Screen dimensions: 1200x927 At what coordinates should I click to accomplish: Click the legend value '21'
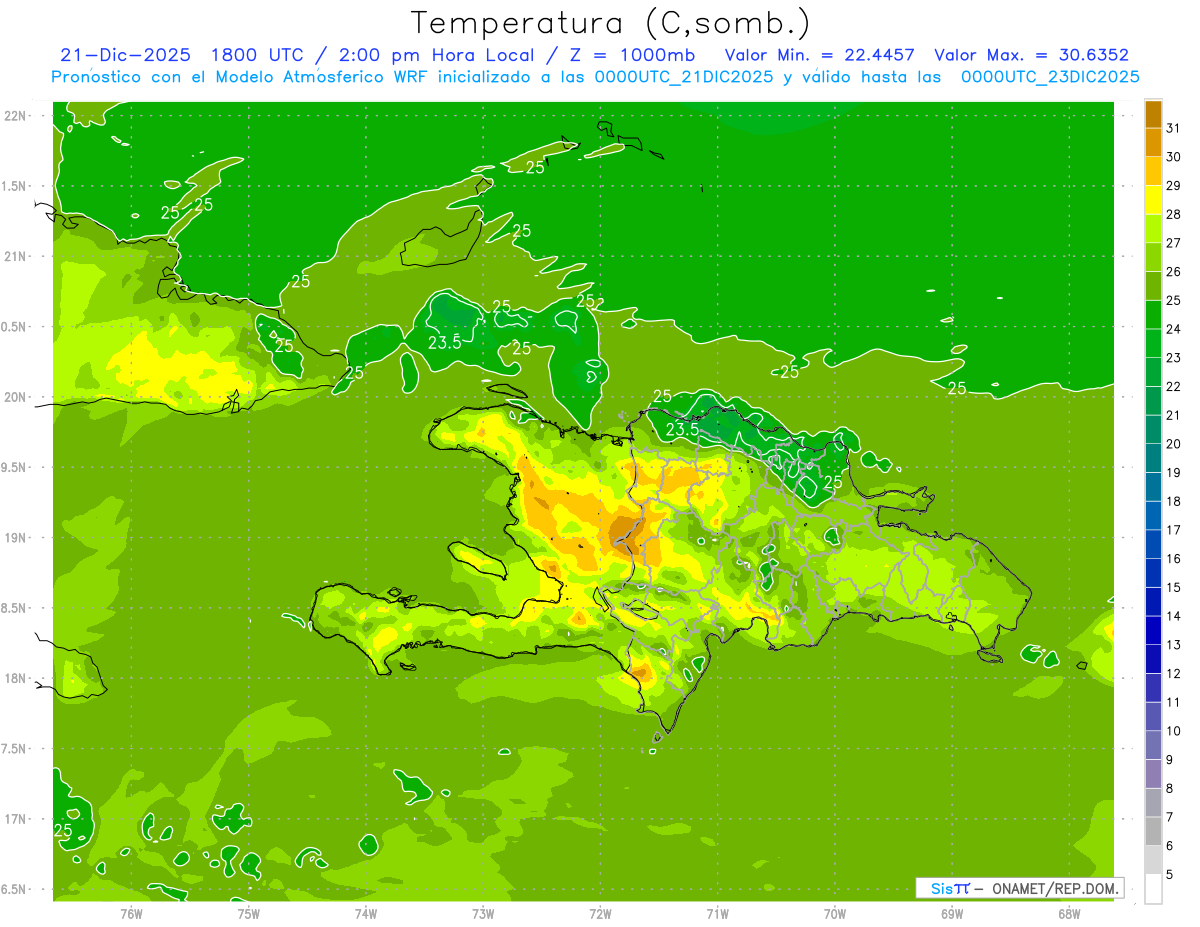[1174, 415]
